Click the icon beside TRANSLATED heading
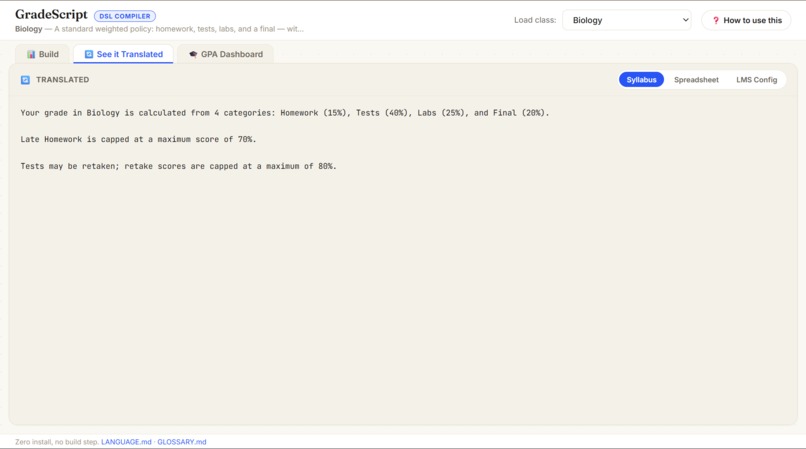Image resolution: width=806 pixels, height=449 pixels. pos(25,80)
